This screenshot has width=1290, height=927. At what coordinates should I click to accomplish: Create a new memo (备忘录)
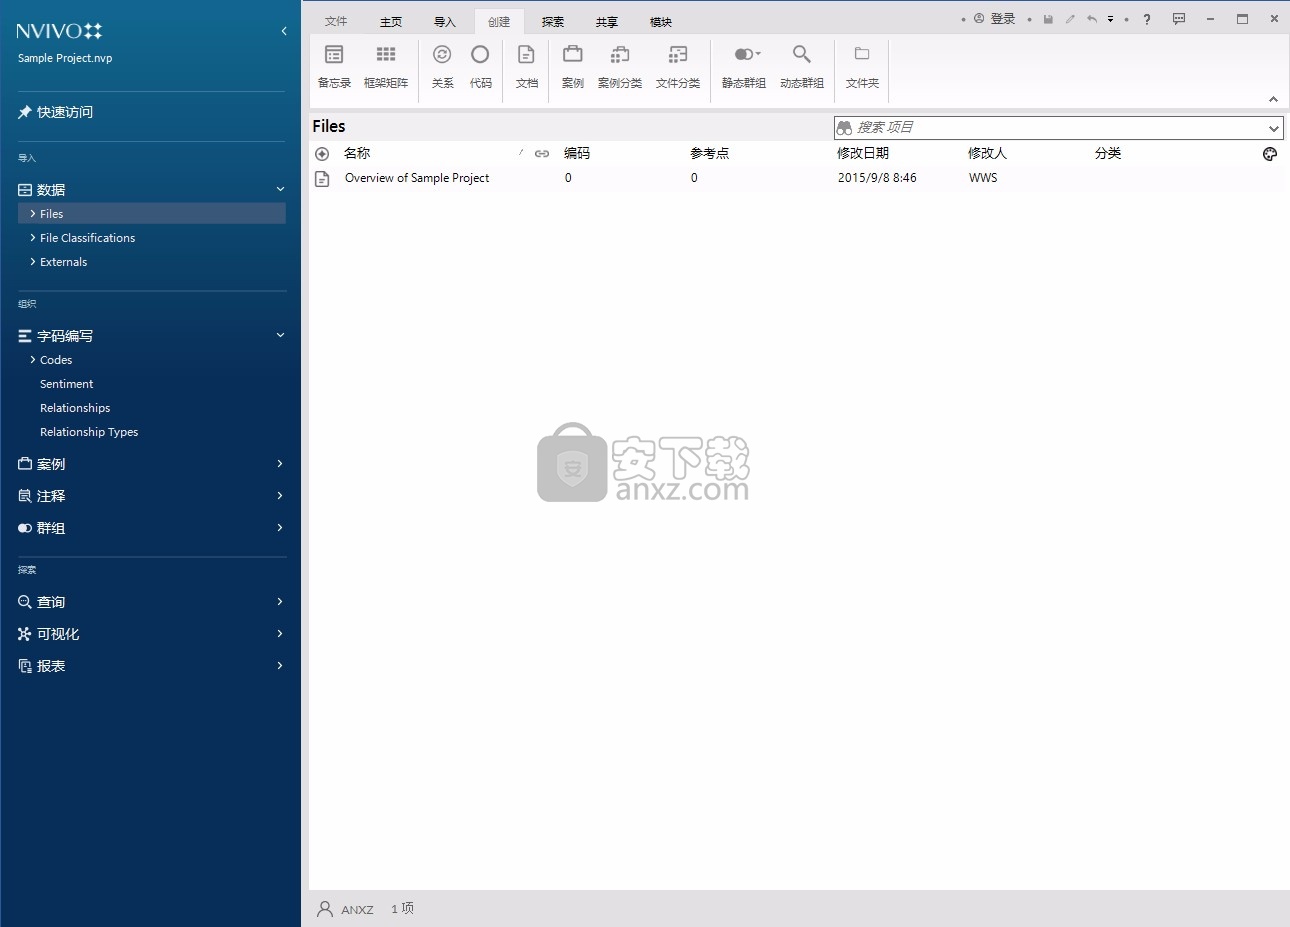334,67
